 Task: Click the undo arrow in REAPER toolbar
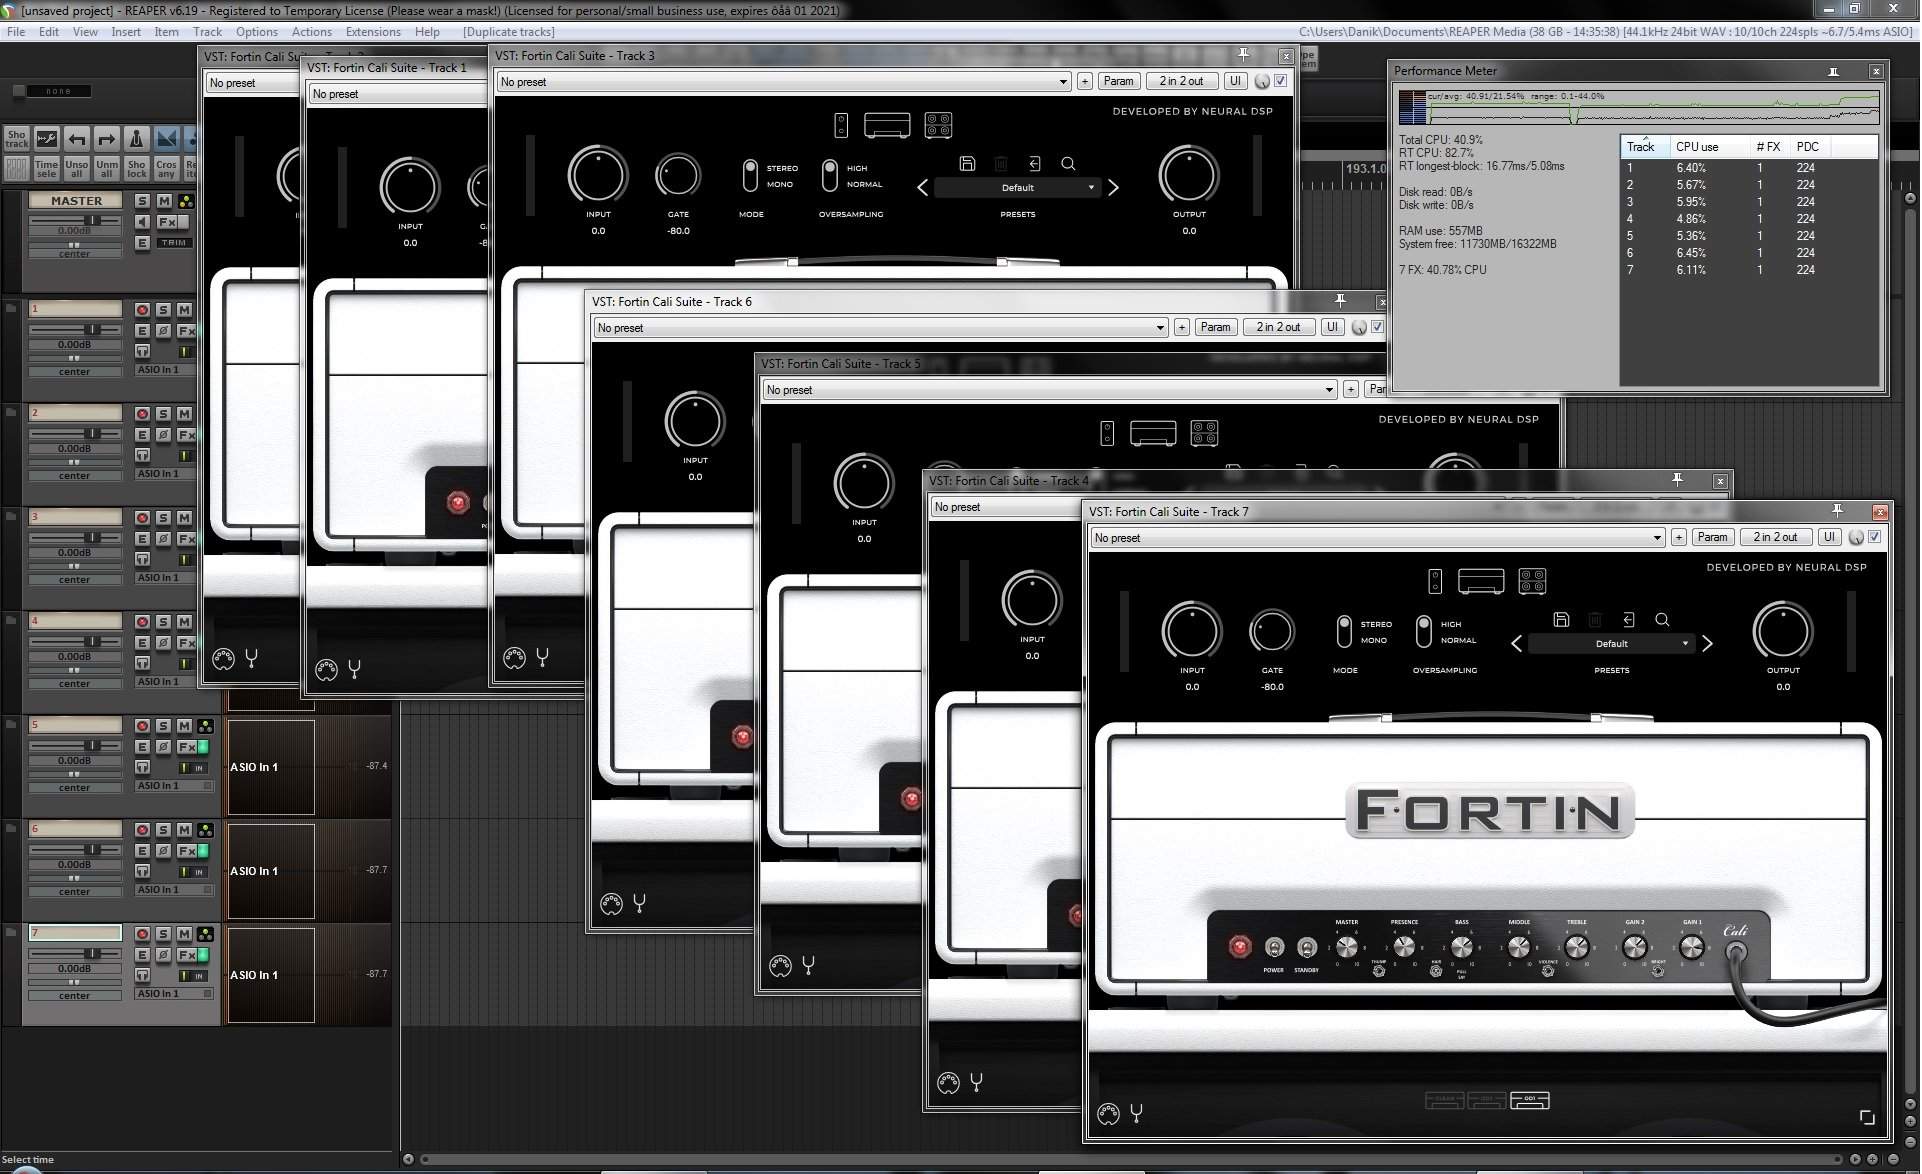(x=77, y=139)
